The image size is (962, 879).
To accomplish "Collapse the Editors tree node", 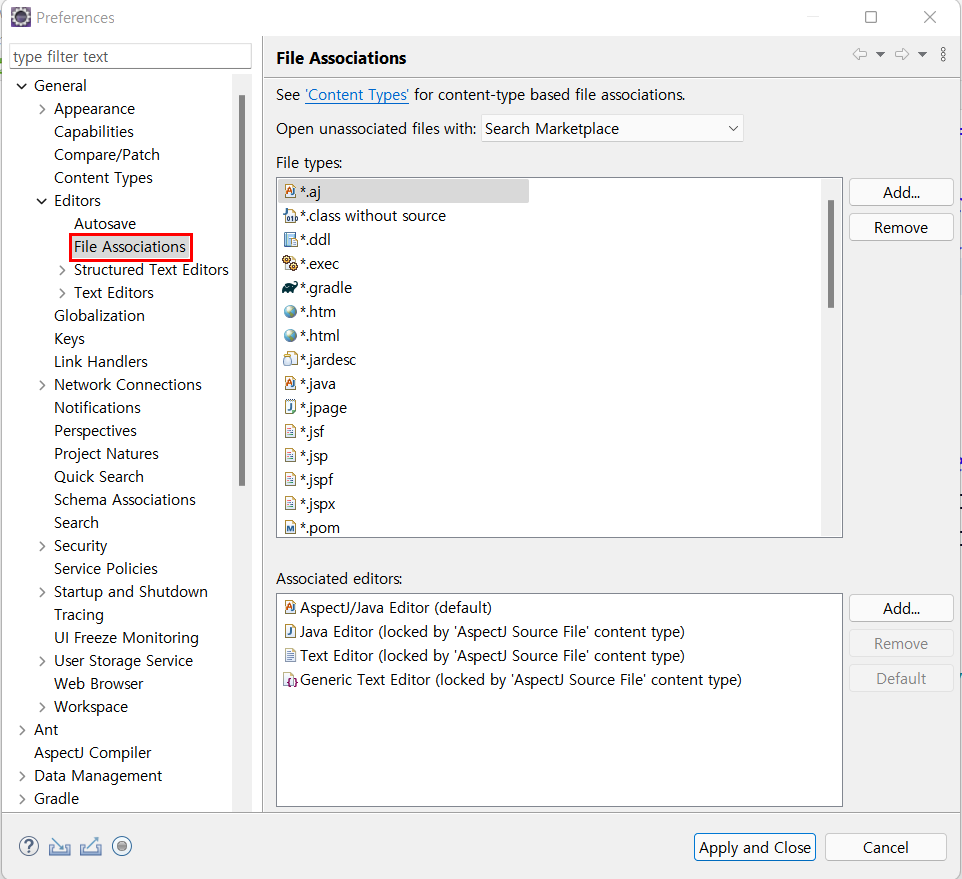I will (x=42, y=201).
